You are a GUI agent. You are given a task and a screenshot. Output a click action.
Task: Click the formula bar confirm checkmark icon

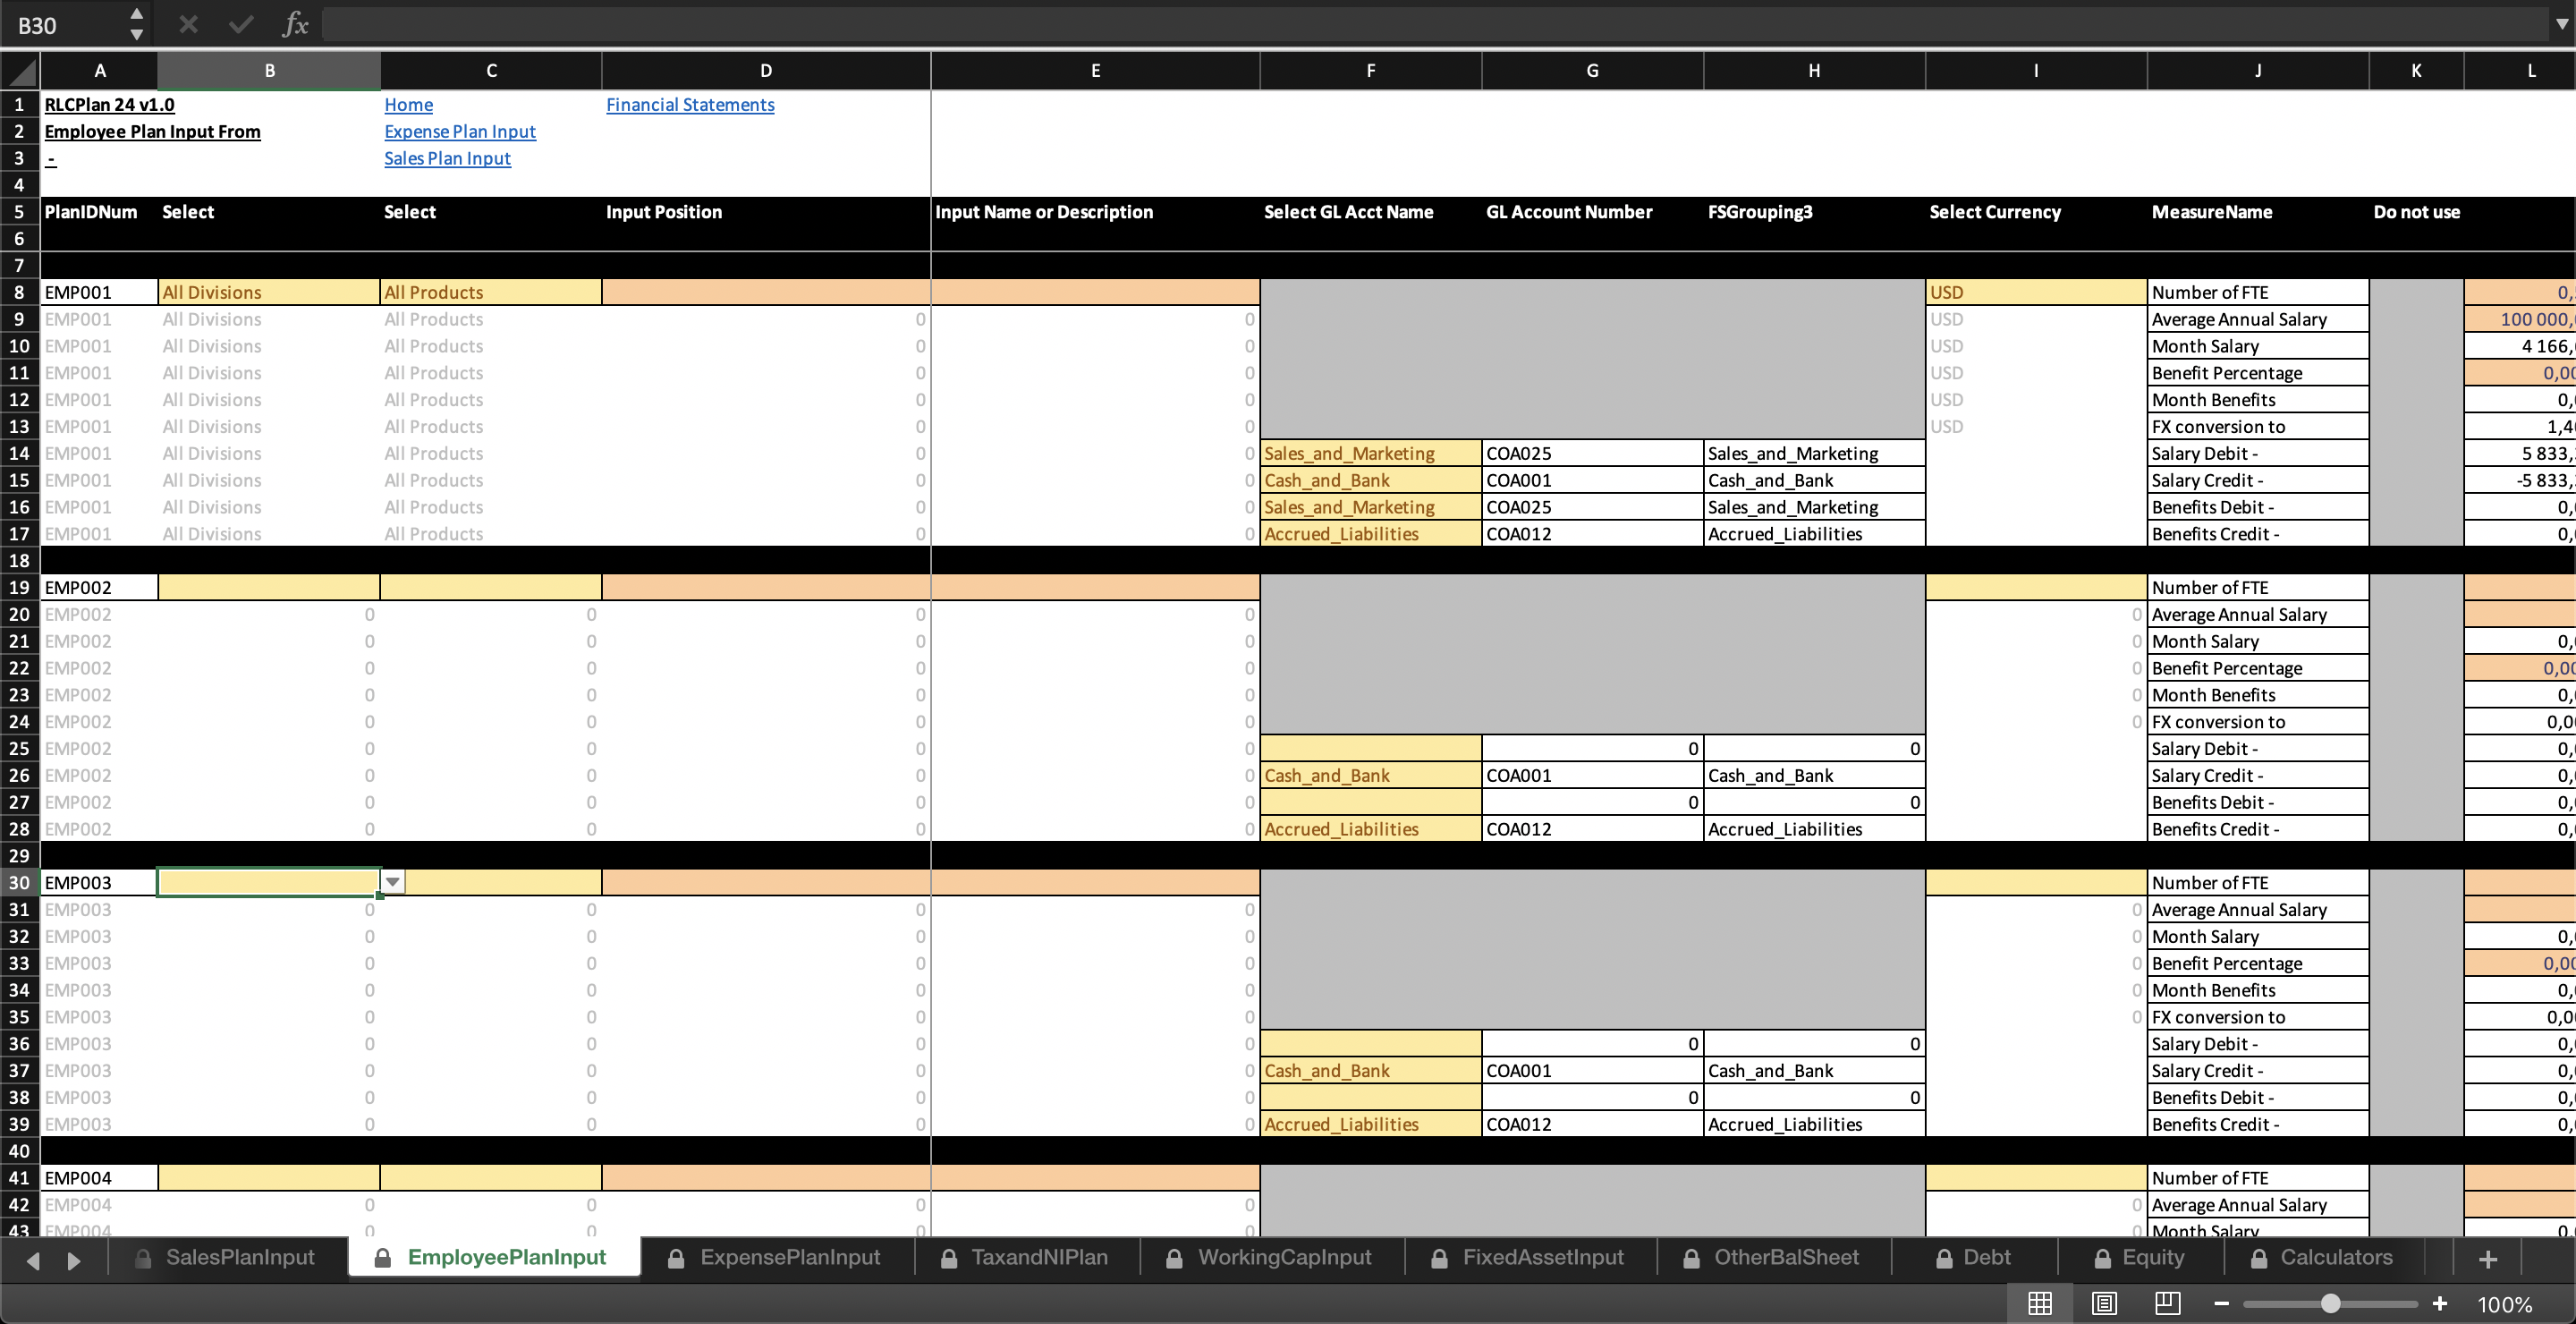(241, 24)
